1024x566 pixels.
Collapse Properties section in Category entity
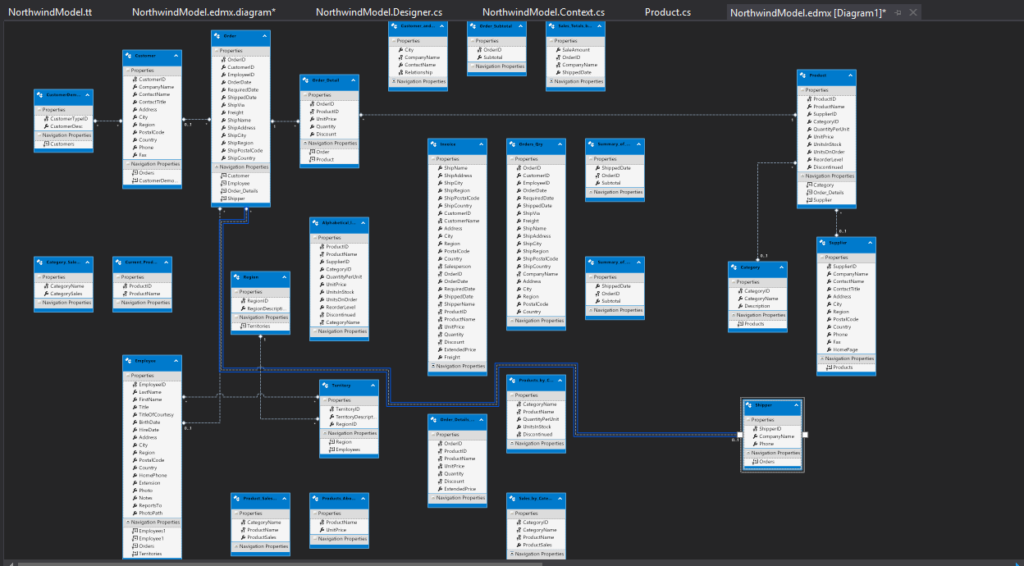[733, 282]
